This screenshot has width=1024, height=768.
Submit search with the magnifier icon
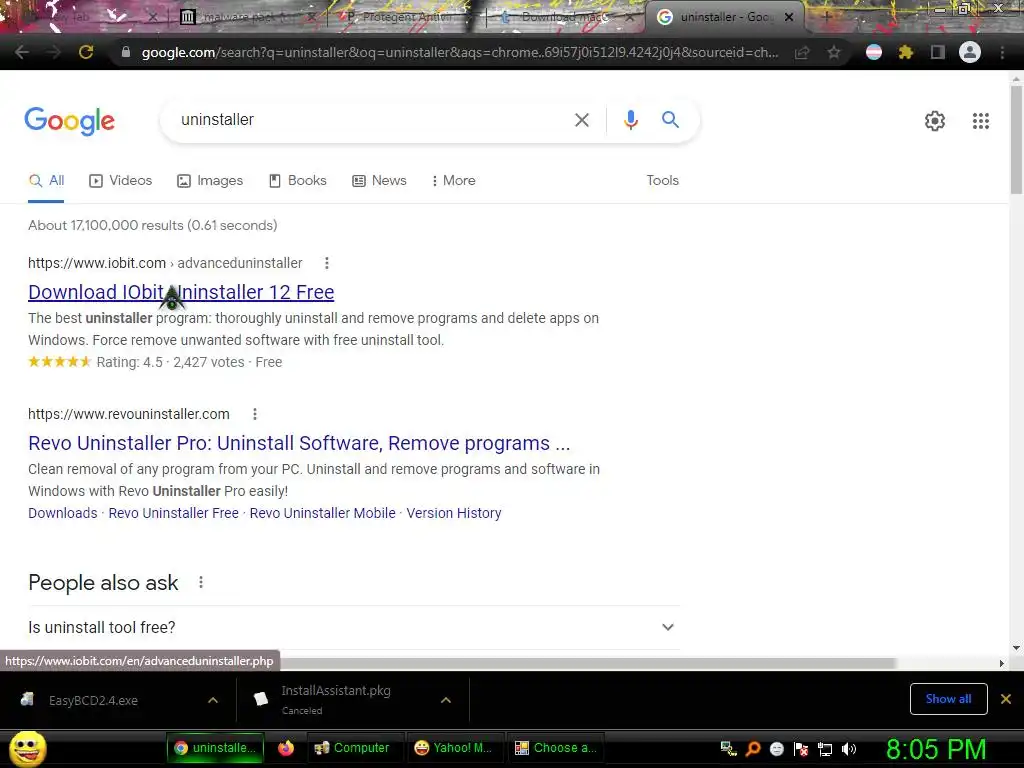670,120
